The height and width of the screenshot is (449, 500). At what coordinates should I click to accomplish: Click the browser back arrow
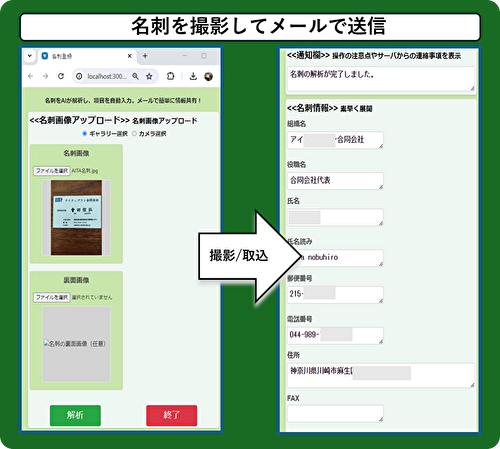31,76
